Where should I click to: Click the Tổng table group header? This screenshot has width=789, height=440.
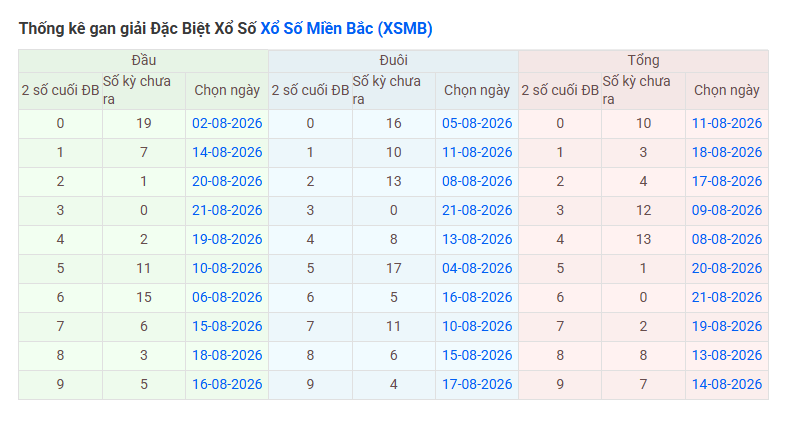click(x=643, y=61)
